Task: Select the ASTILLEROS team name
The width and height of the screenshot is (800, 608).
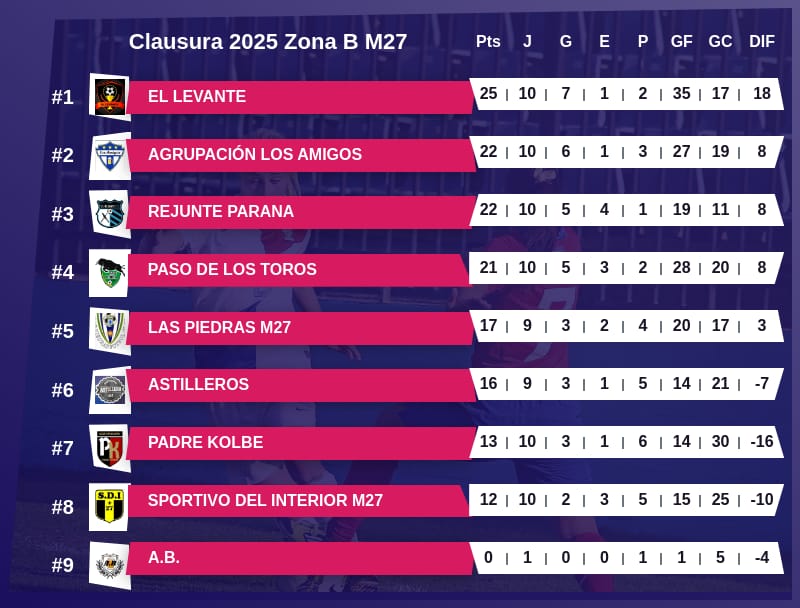Action: pos(198,385)
